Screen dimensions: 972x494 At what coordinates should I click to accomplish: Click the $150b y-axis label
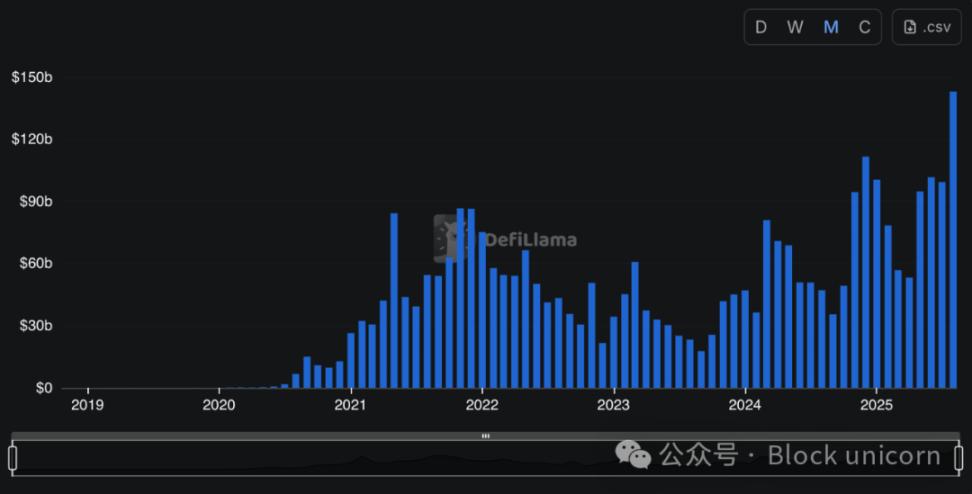coord(32,77)
